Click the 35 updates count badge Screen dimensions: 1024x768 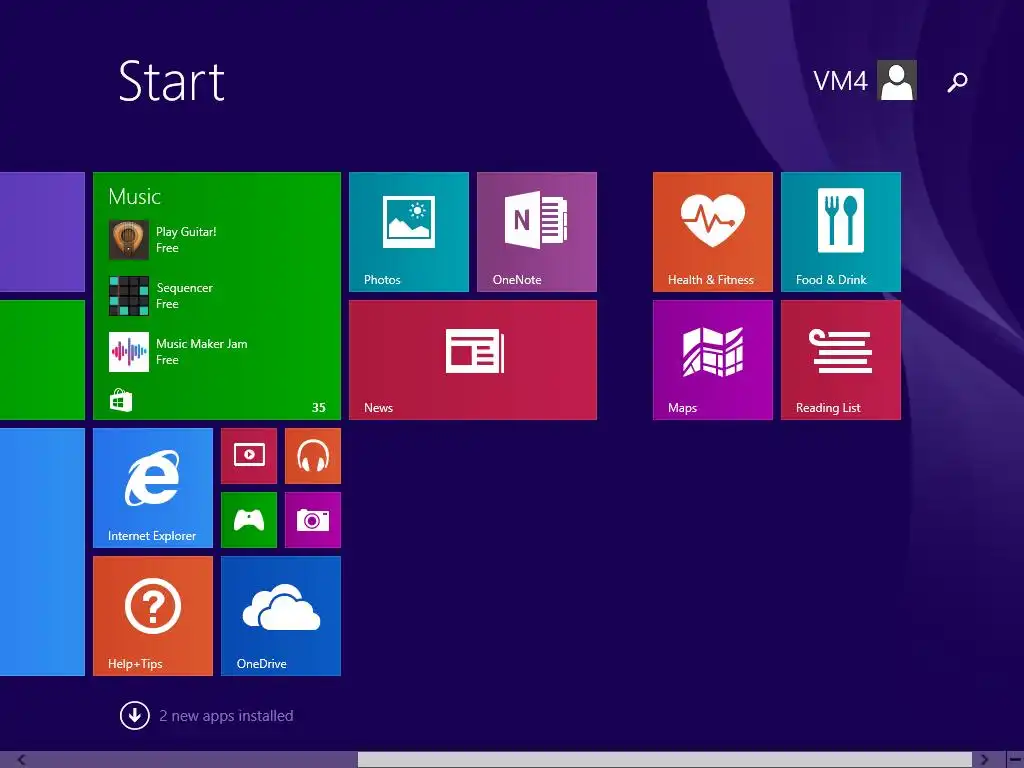pos(319,408)
